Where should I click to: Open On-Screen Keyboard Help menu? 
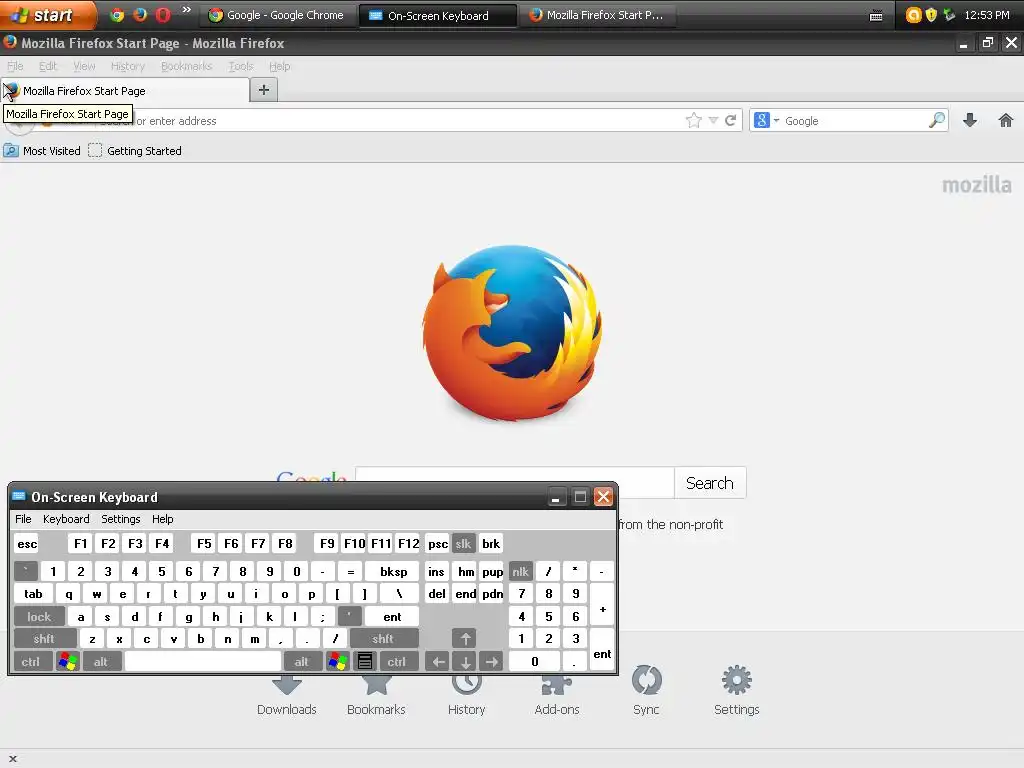pos(163,519)
